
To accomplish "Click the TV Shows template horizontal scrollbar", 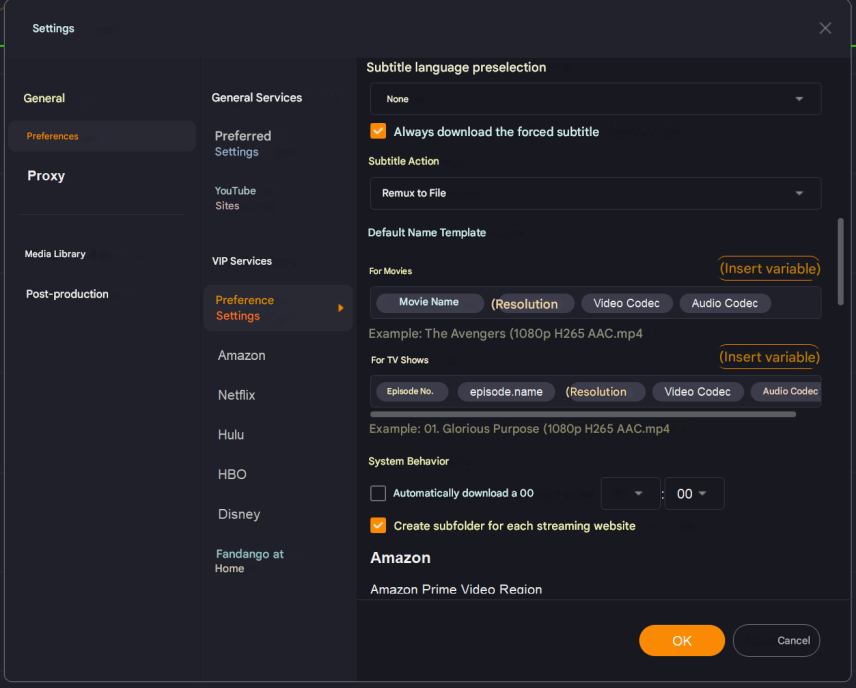I will tap(582, 413).
